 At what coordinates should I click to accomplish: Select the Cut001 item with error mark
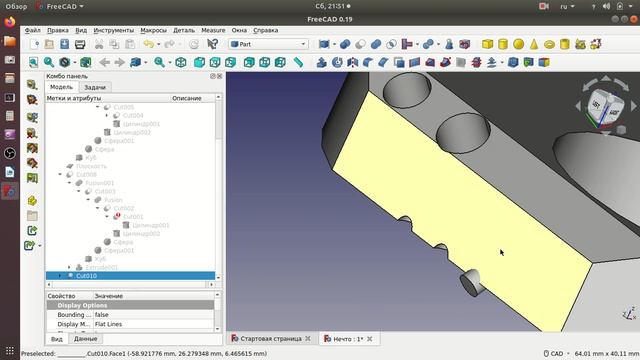133,217
